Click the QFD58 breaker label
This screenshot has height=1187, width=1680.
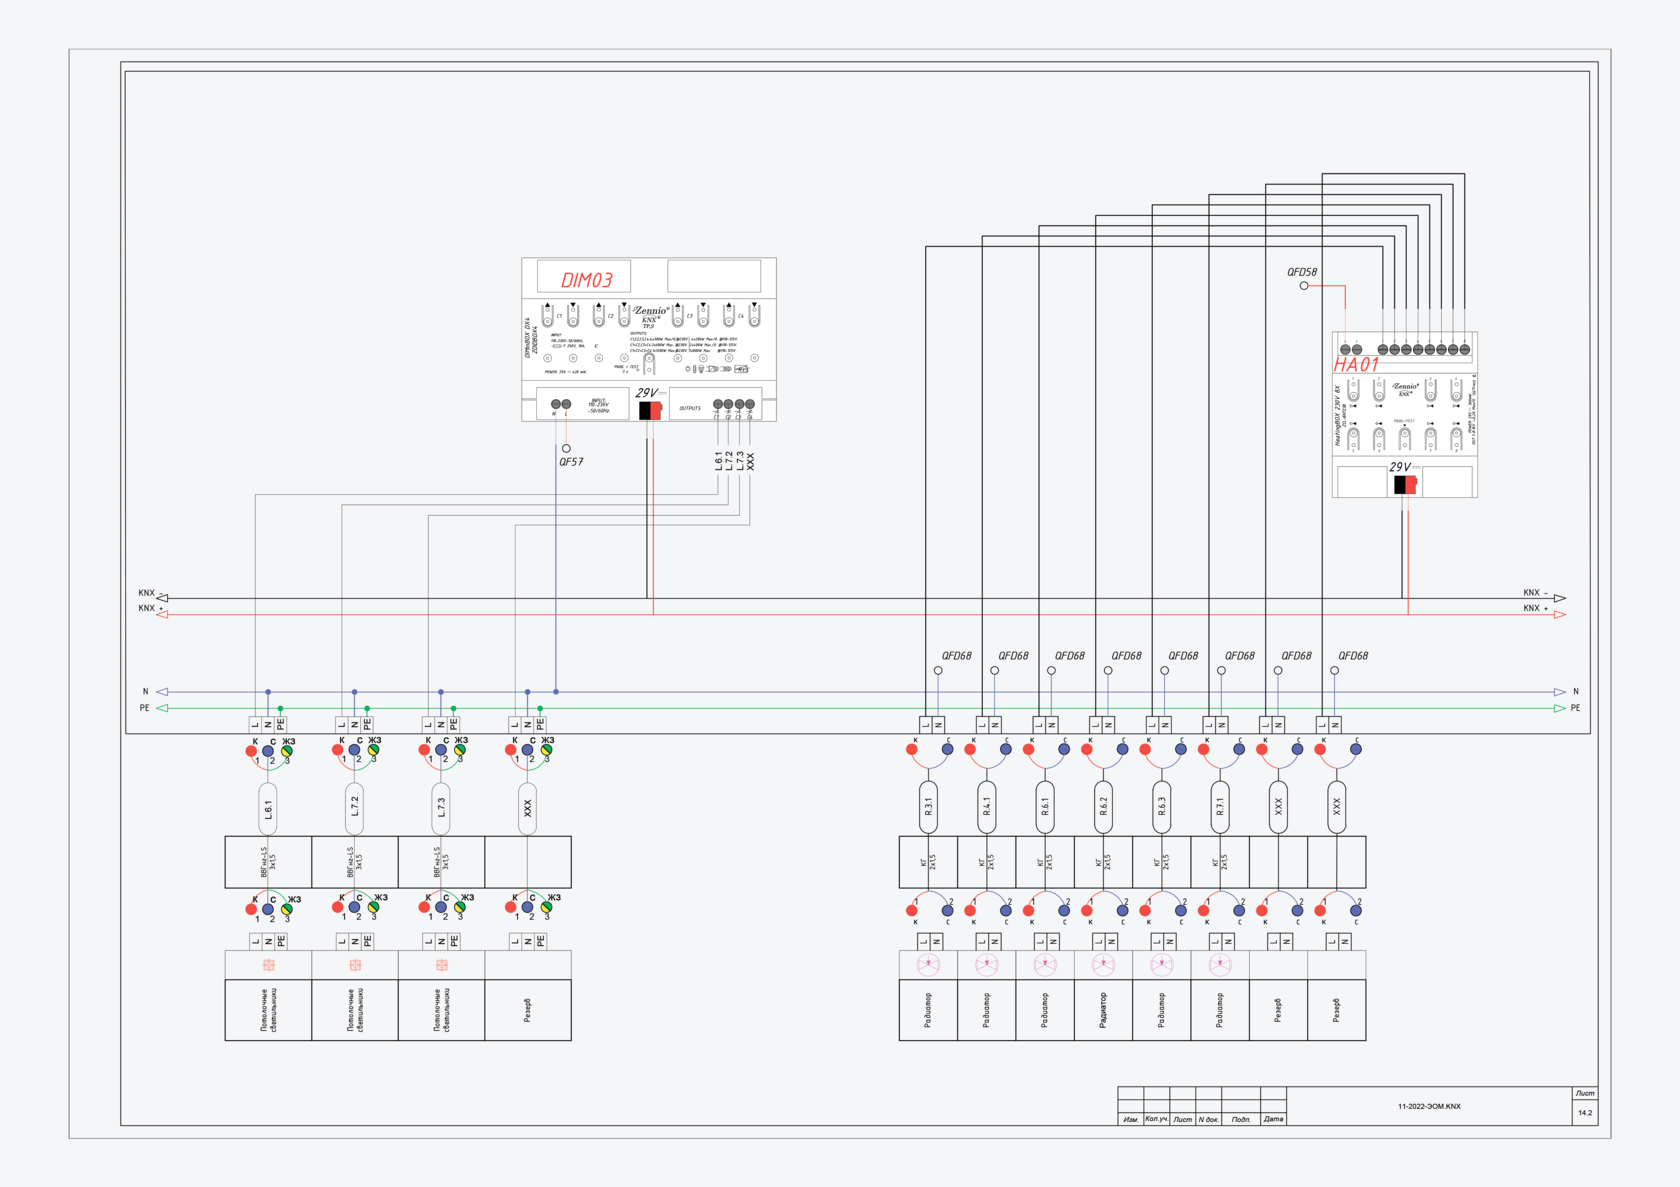click(x=1302, y=272)
